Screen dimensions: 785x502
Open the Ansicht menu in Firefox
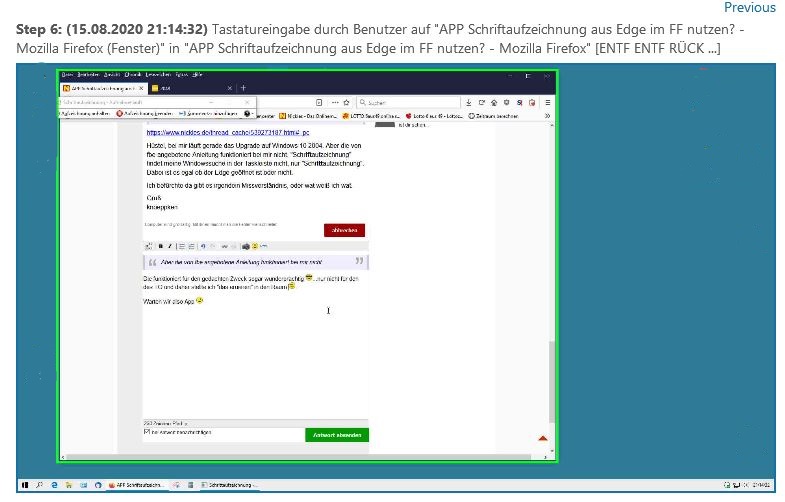112,75
